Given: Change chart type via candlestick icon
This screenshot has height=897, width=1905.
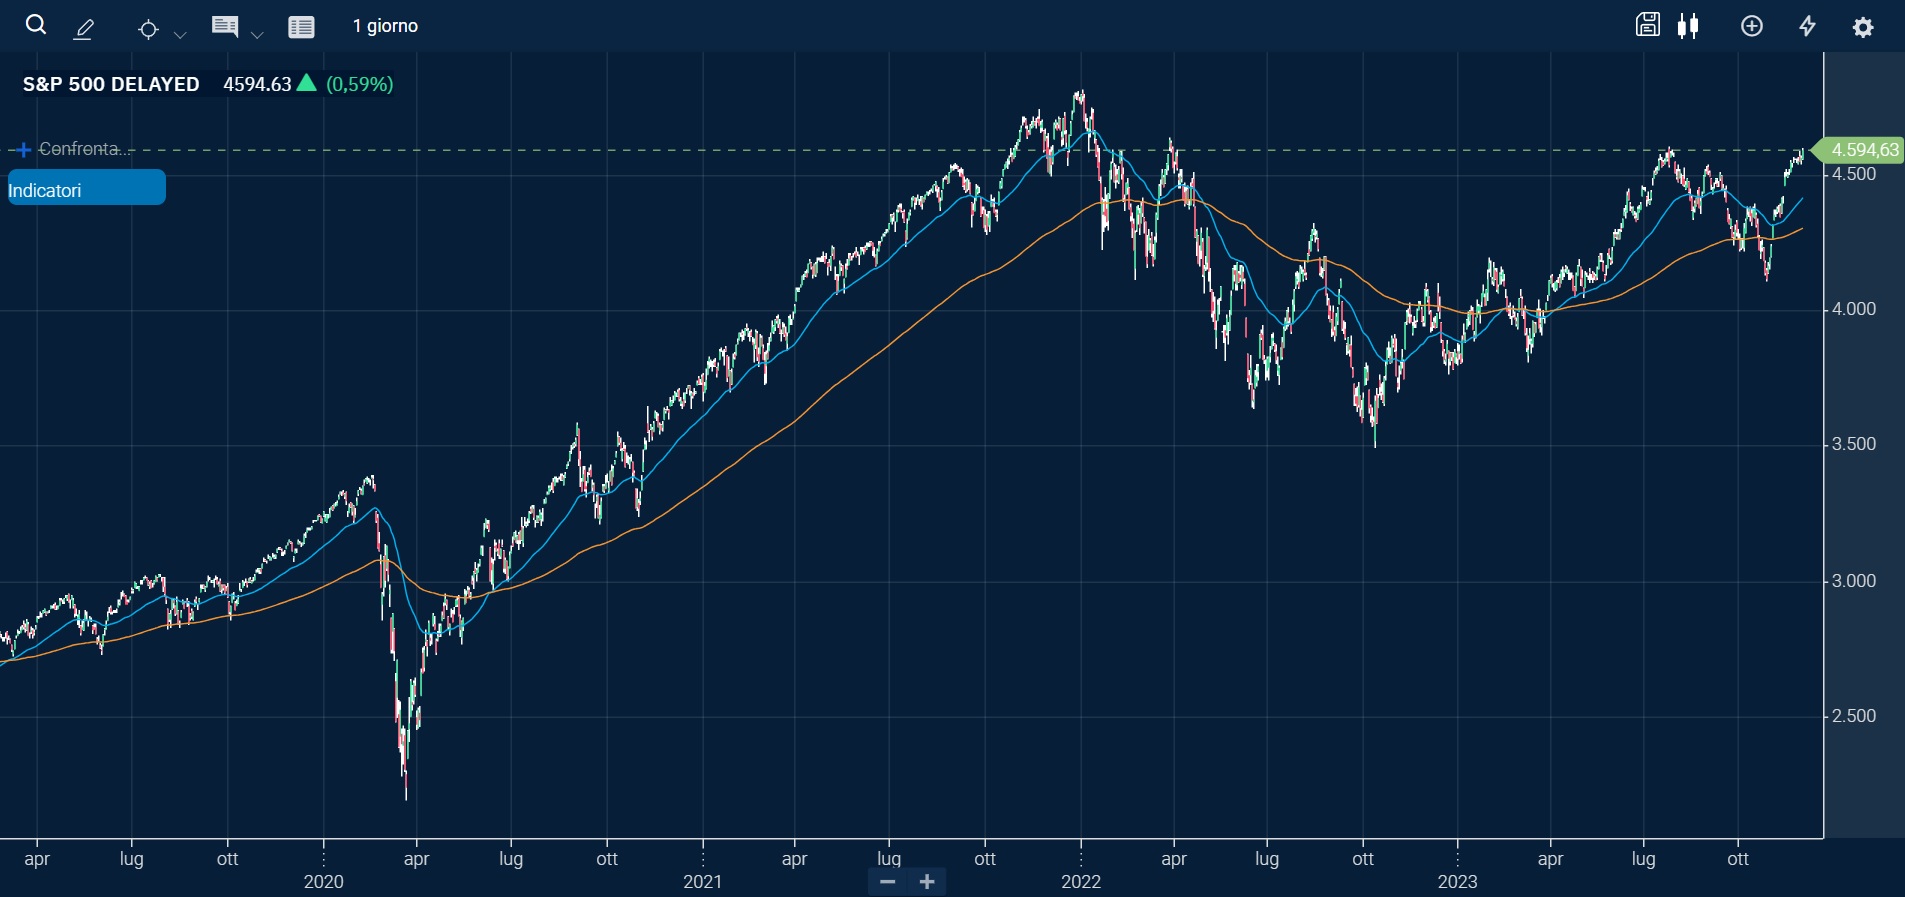Looking at the screenshot, I should coord(1688,26).
